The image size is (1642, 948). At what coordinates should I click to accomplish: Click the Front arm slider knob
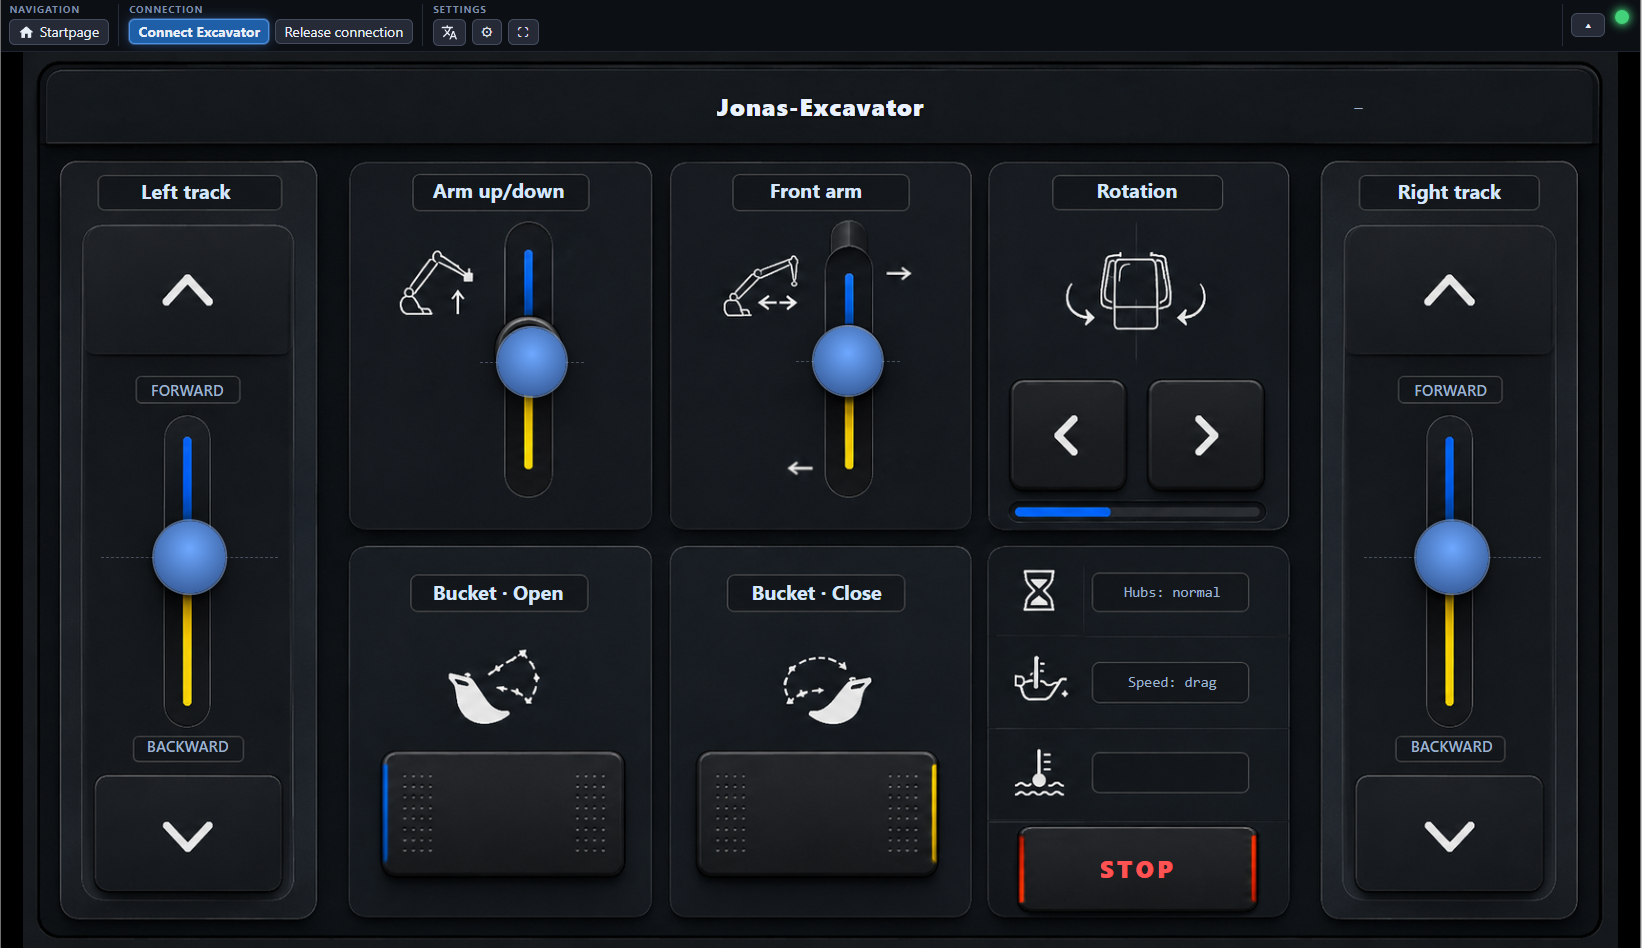point(848,361)
